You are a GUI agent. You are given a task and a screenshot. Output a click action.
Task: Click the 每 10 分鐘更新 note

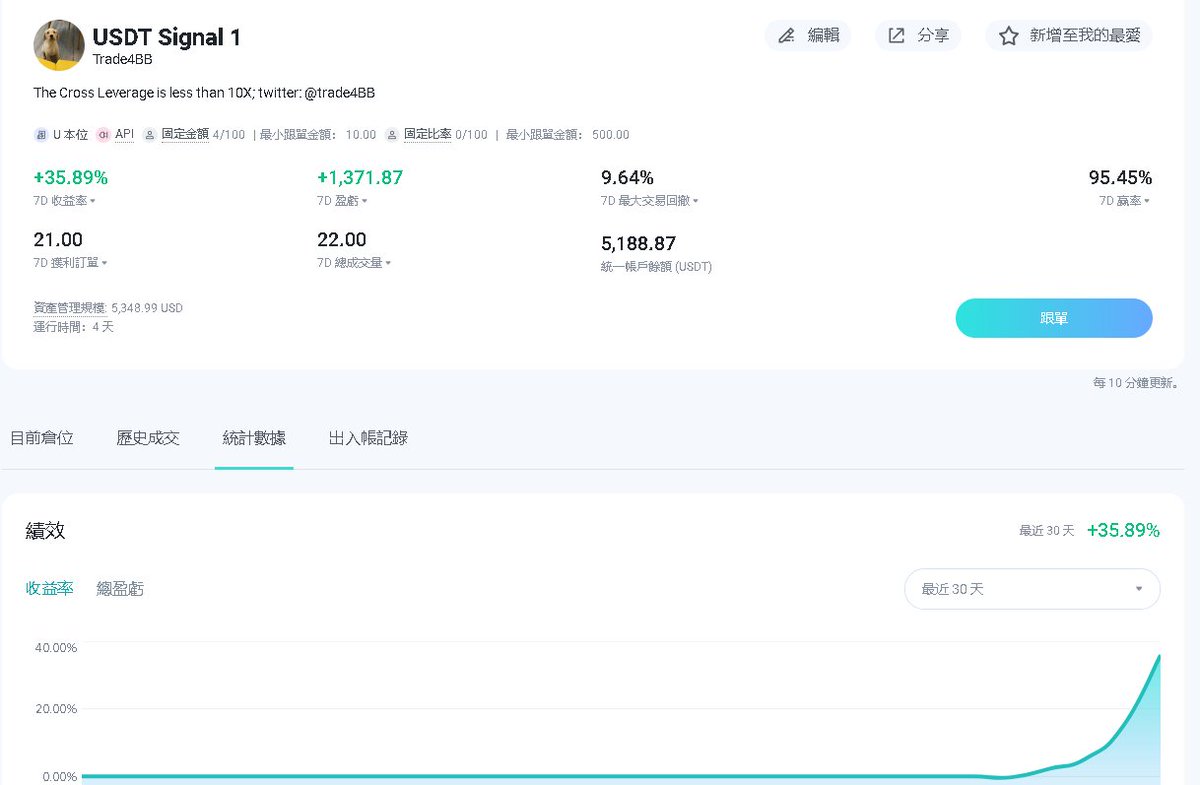tap(1135, 383)
